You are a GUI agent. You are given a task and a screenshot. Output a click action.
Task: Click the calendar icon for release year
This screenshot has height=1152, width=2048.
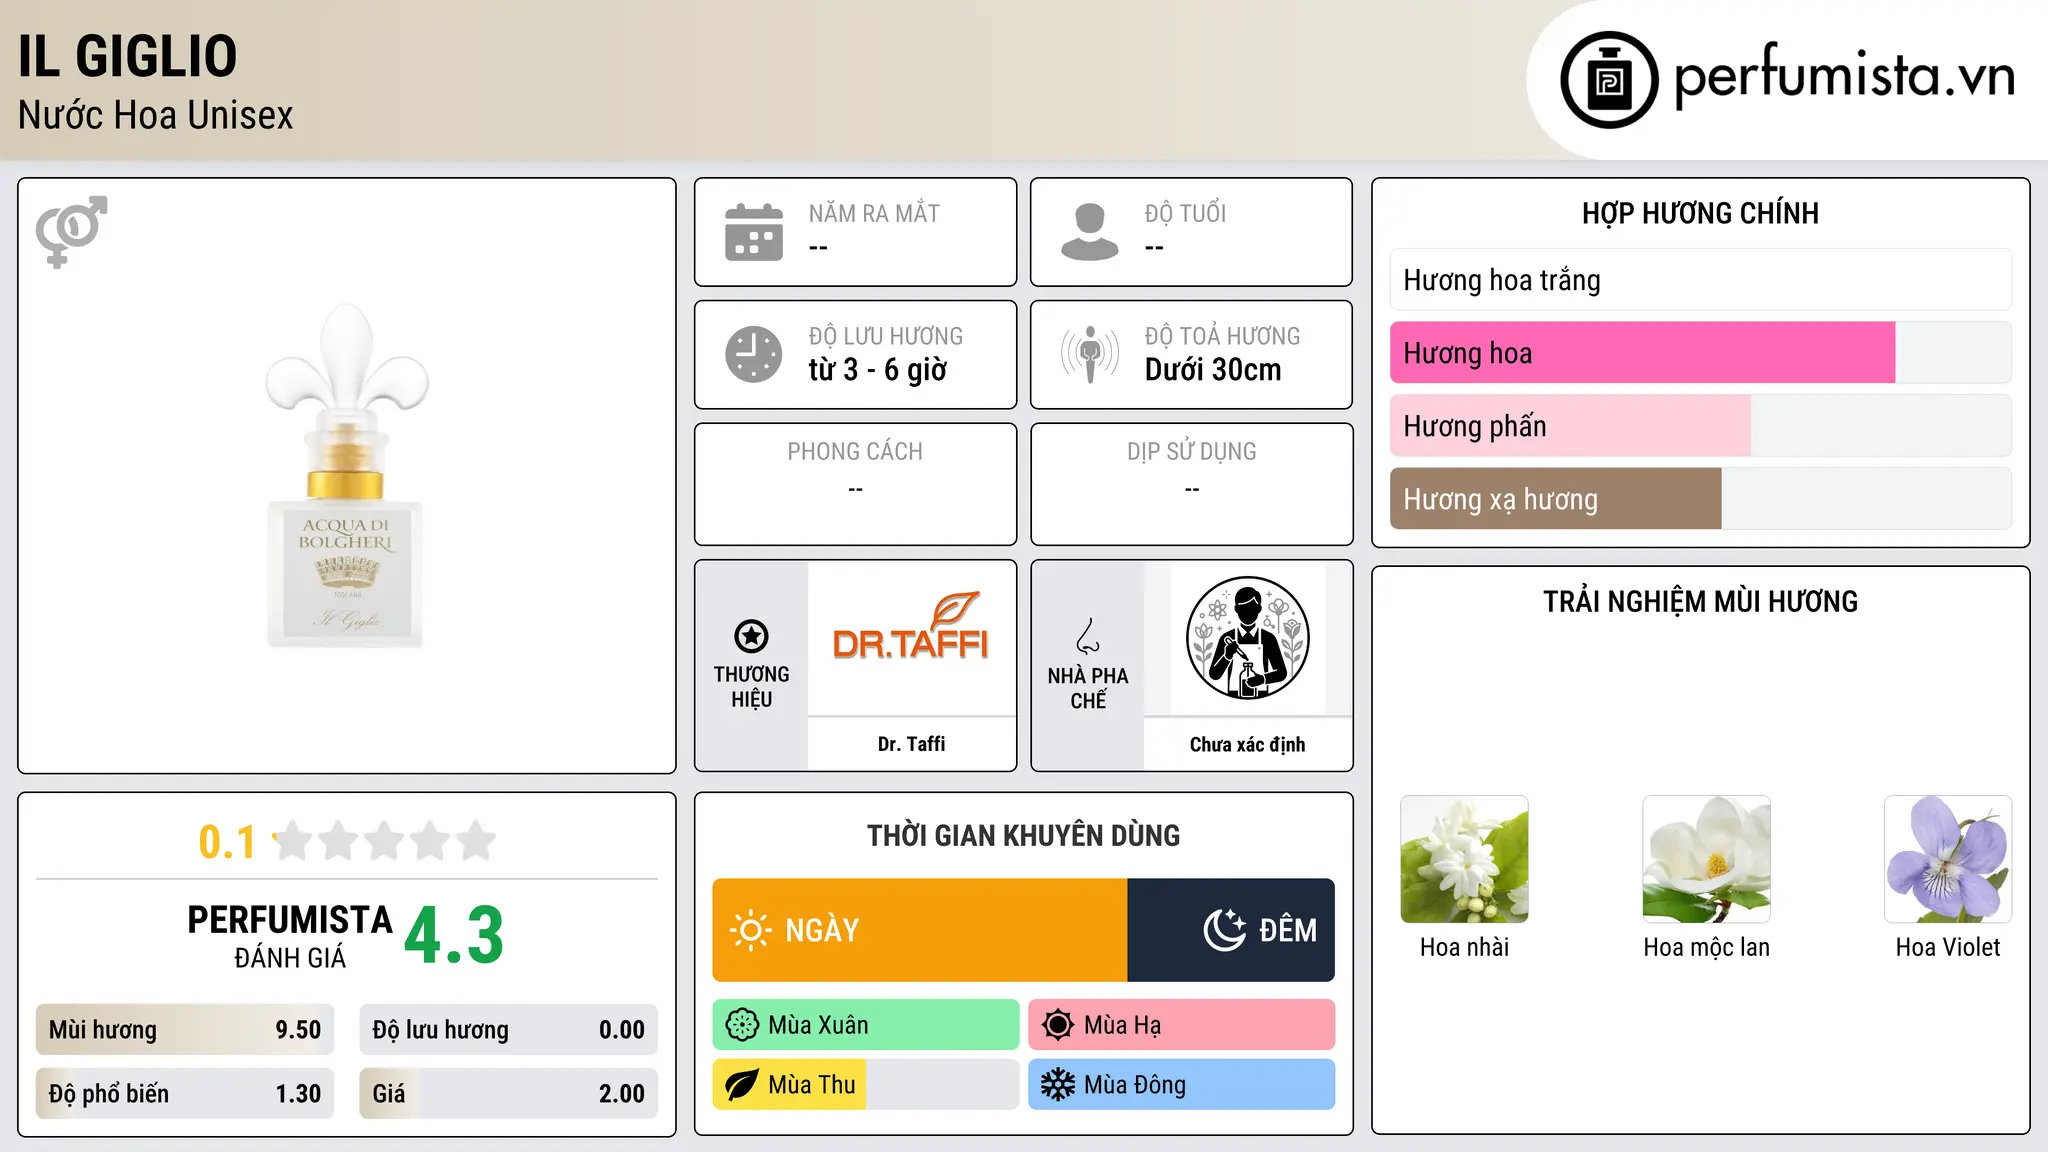(x=754, y=232)
